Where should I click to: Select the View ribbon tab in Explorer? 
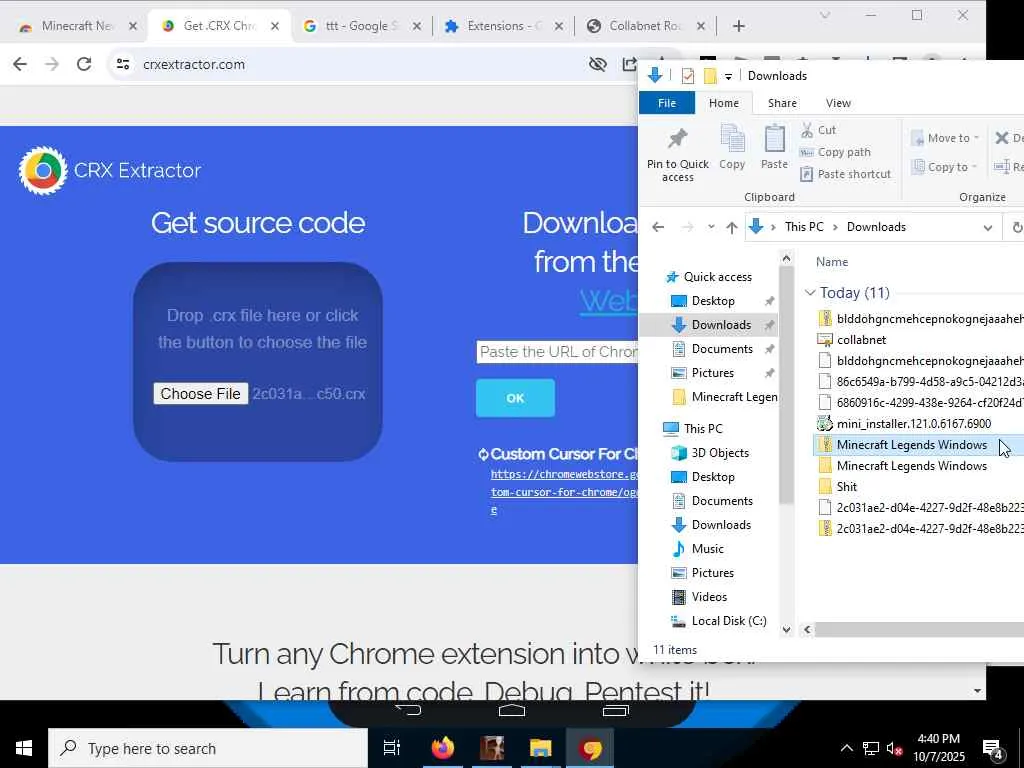pyautogui.click(x=838, y=103)
